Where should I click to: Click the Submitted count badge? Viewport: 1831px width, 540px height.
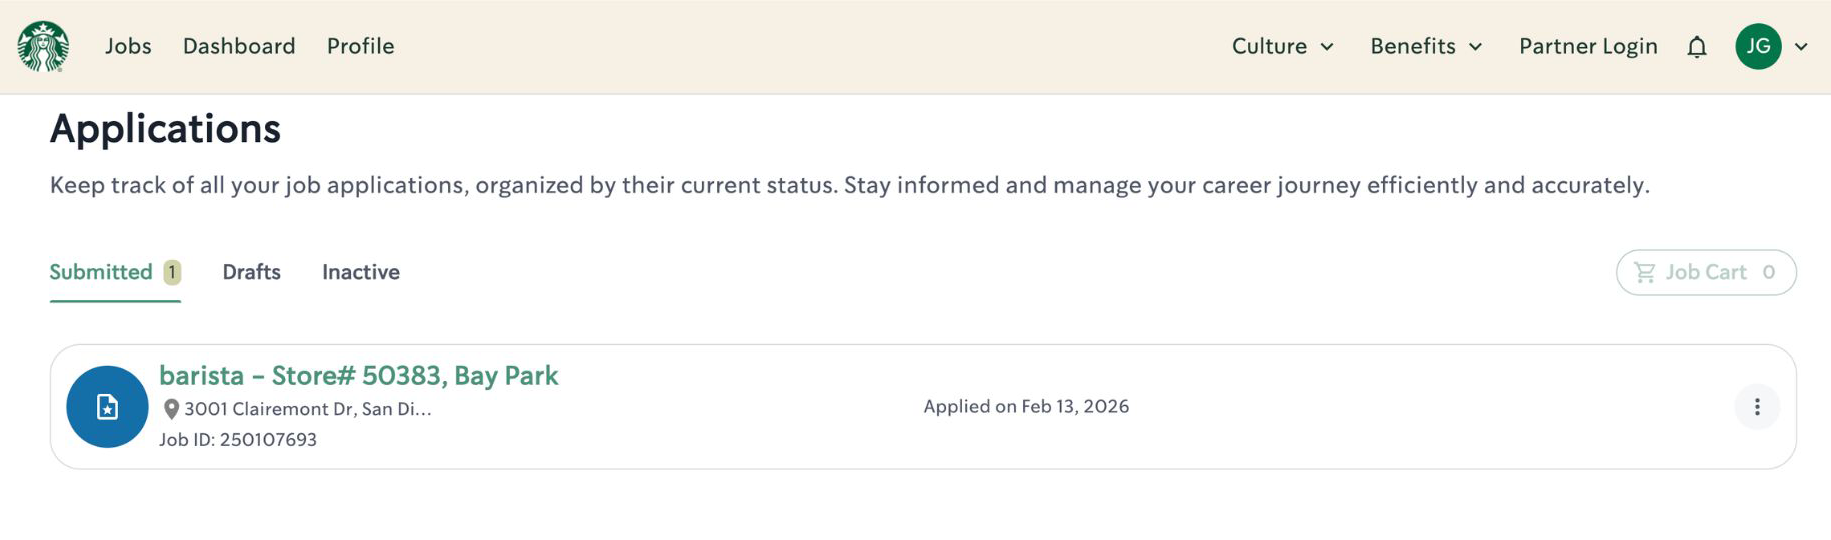point(172,272)
